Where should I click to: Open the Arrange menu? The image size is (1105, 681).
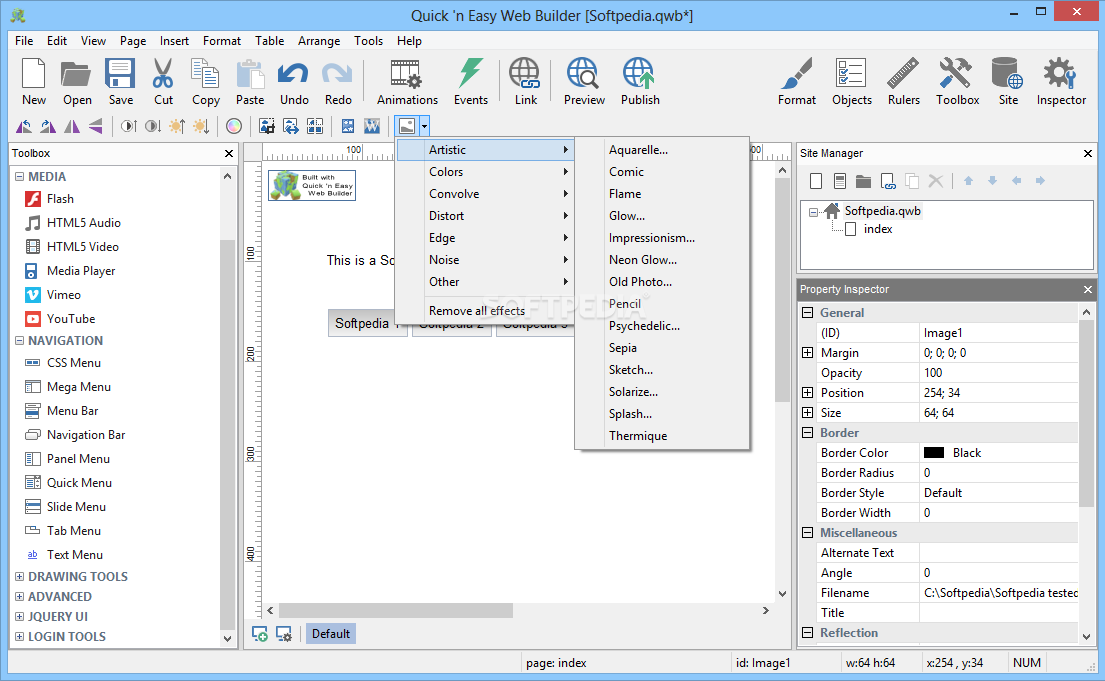tap(319, 41)
